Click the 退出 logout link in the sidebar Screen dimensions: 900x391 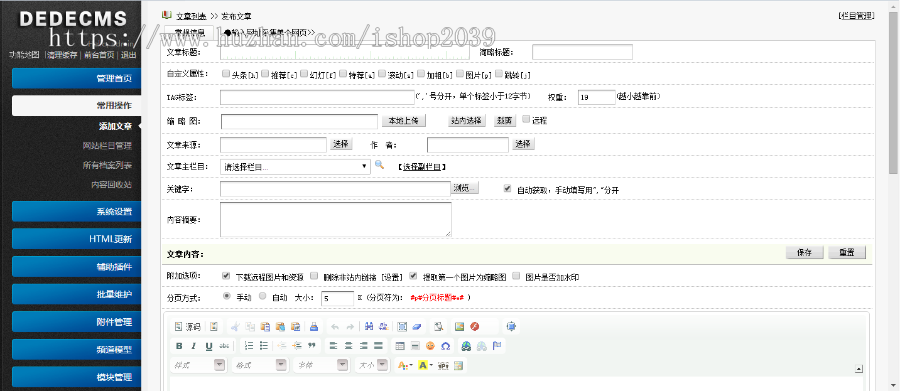pyautogui.click(x=129, y=55)
